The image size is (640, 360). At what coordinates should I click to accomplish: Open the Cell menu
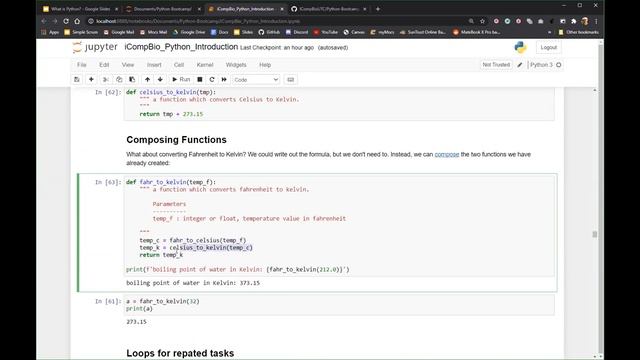[x=179, y=65]
